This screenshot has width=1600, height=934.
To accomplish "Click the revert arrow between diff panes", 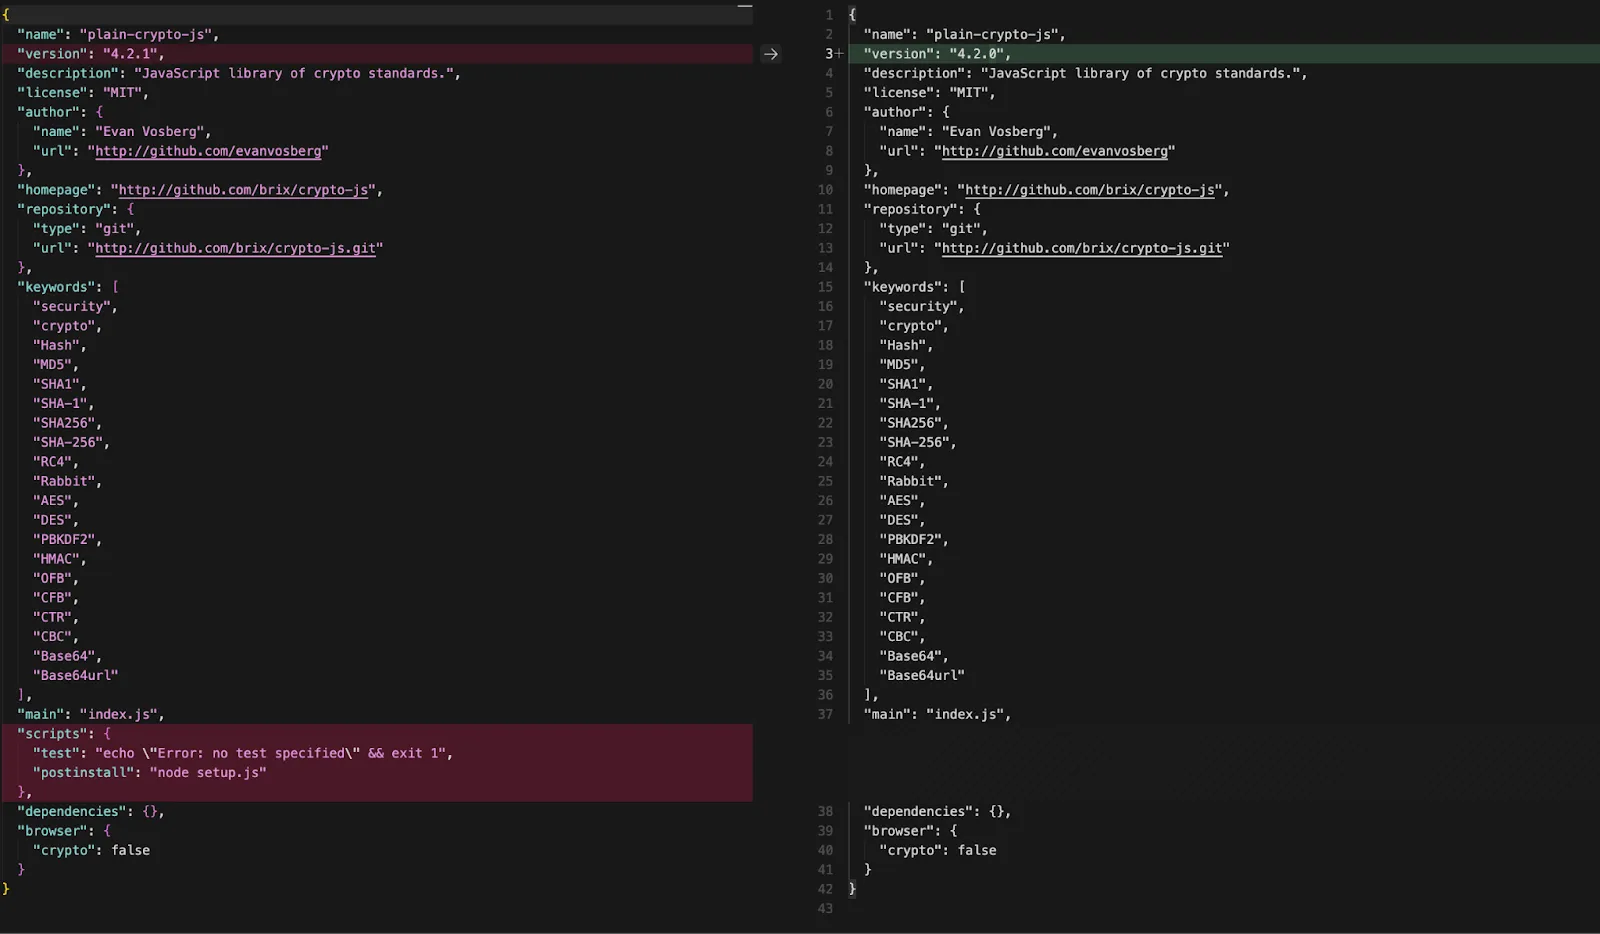I will [770, 54].
